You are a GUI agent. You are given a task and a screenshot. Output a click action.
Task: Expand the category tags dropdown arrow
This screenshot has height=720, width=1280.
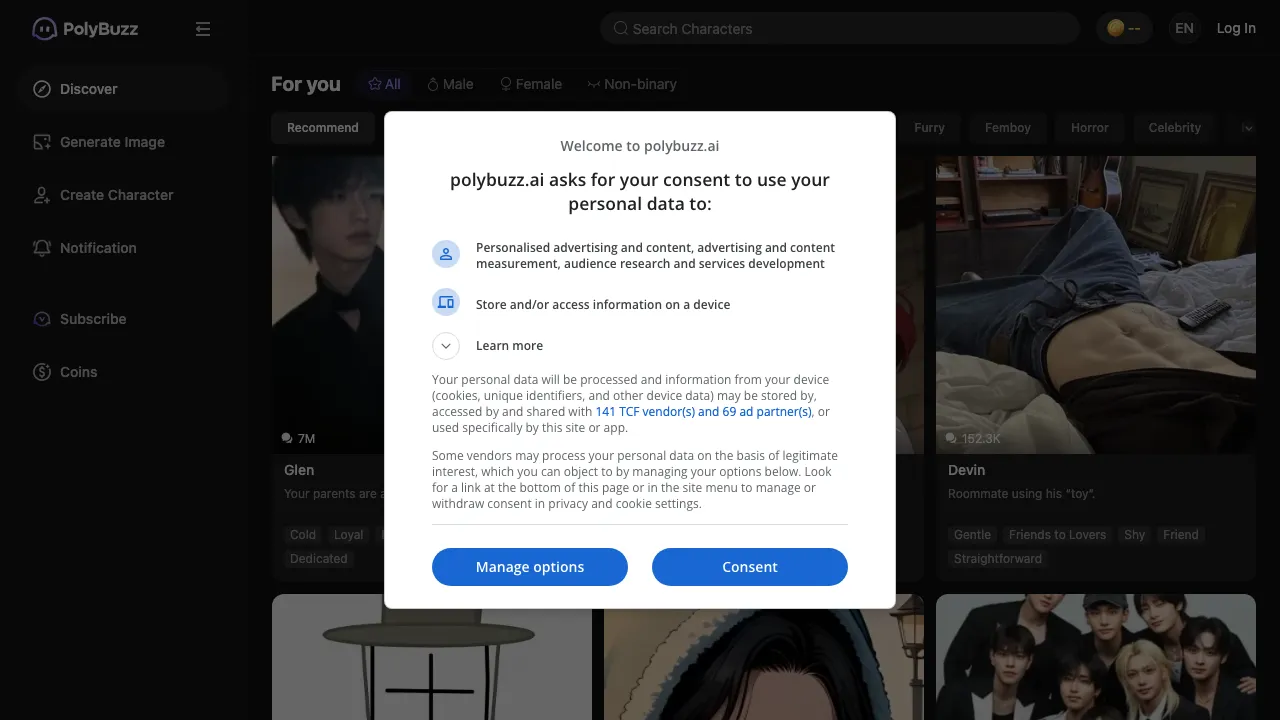(1246, 128)
